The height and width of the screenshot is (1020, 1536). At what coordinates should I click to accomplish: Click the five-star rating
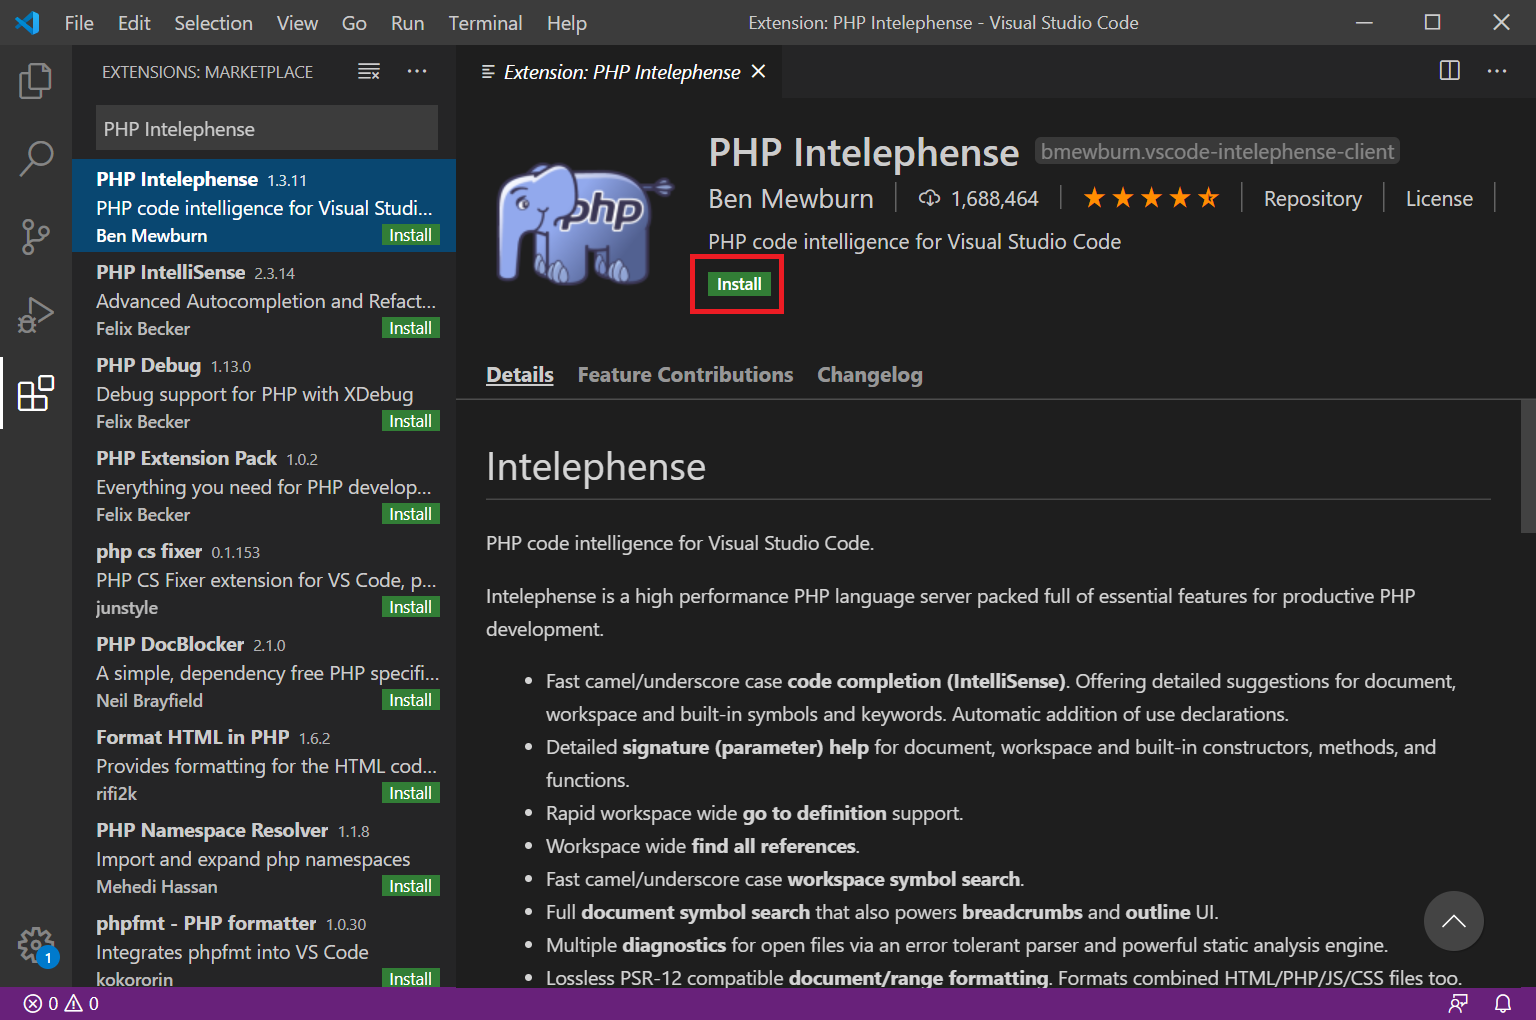1151,198
